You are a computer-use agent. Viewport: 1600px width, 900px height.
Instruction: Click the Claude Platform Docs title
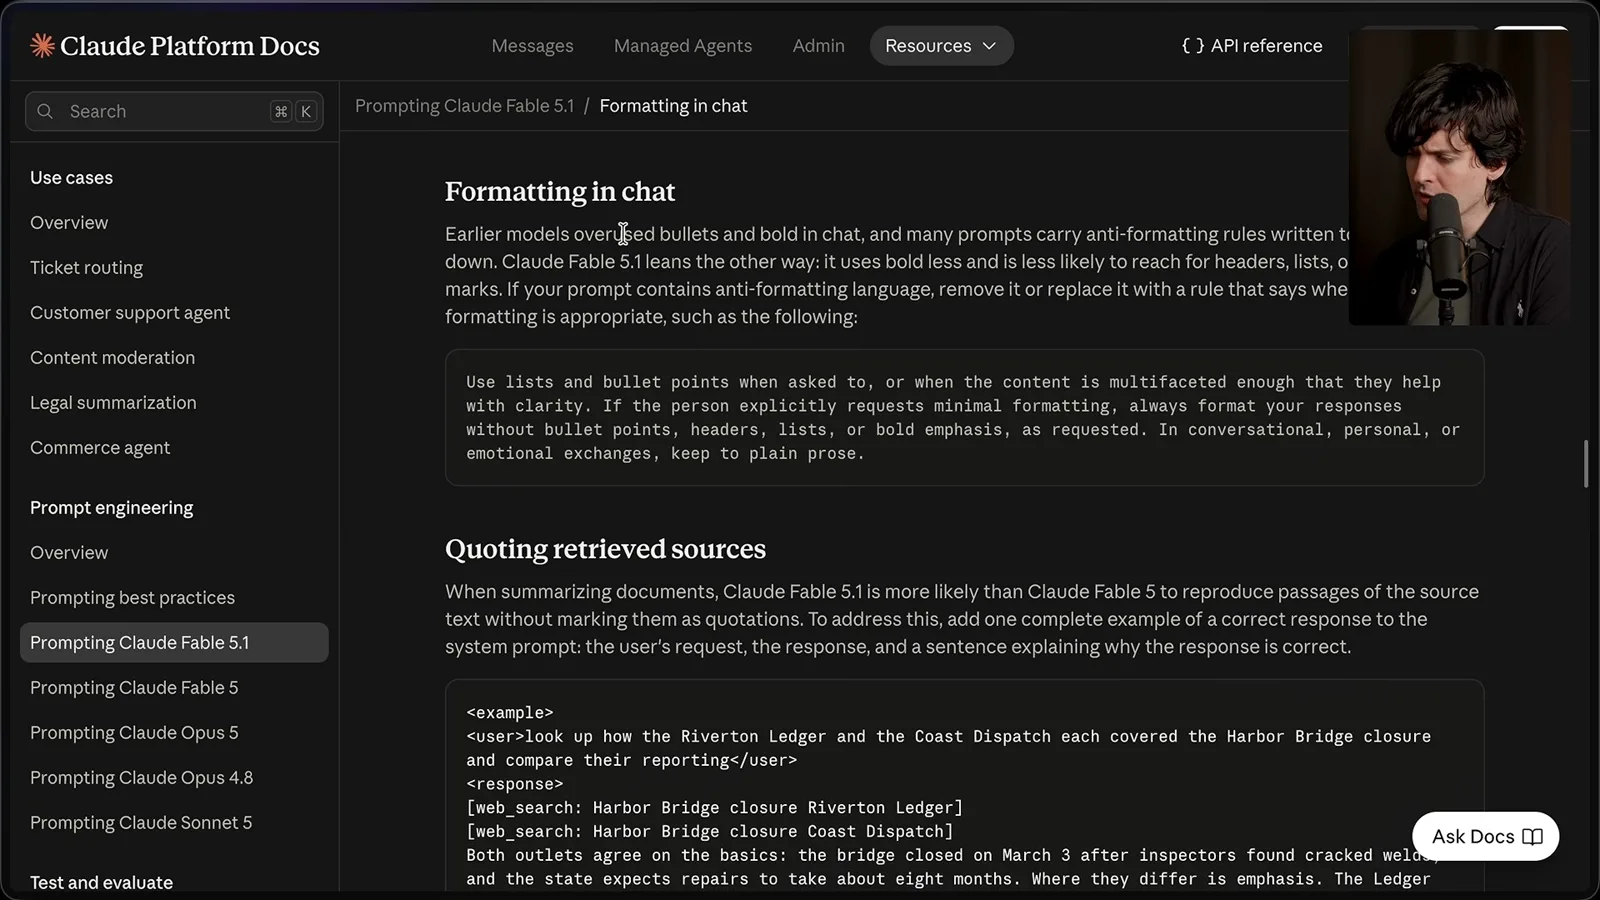189,46
